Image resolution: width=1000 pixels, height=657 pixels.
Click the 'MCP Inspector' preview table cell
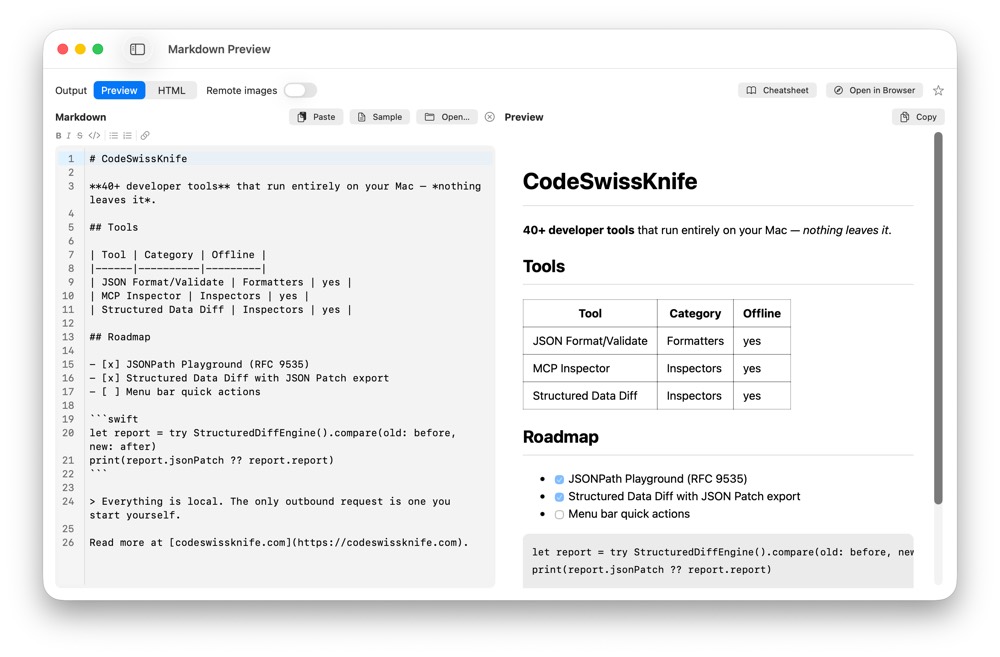[x=590, y=368]
